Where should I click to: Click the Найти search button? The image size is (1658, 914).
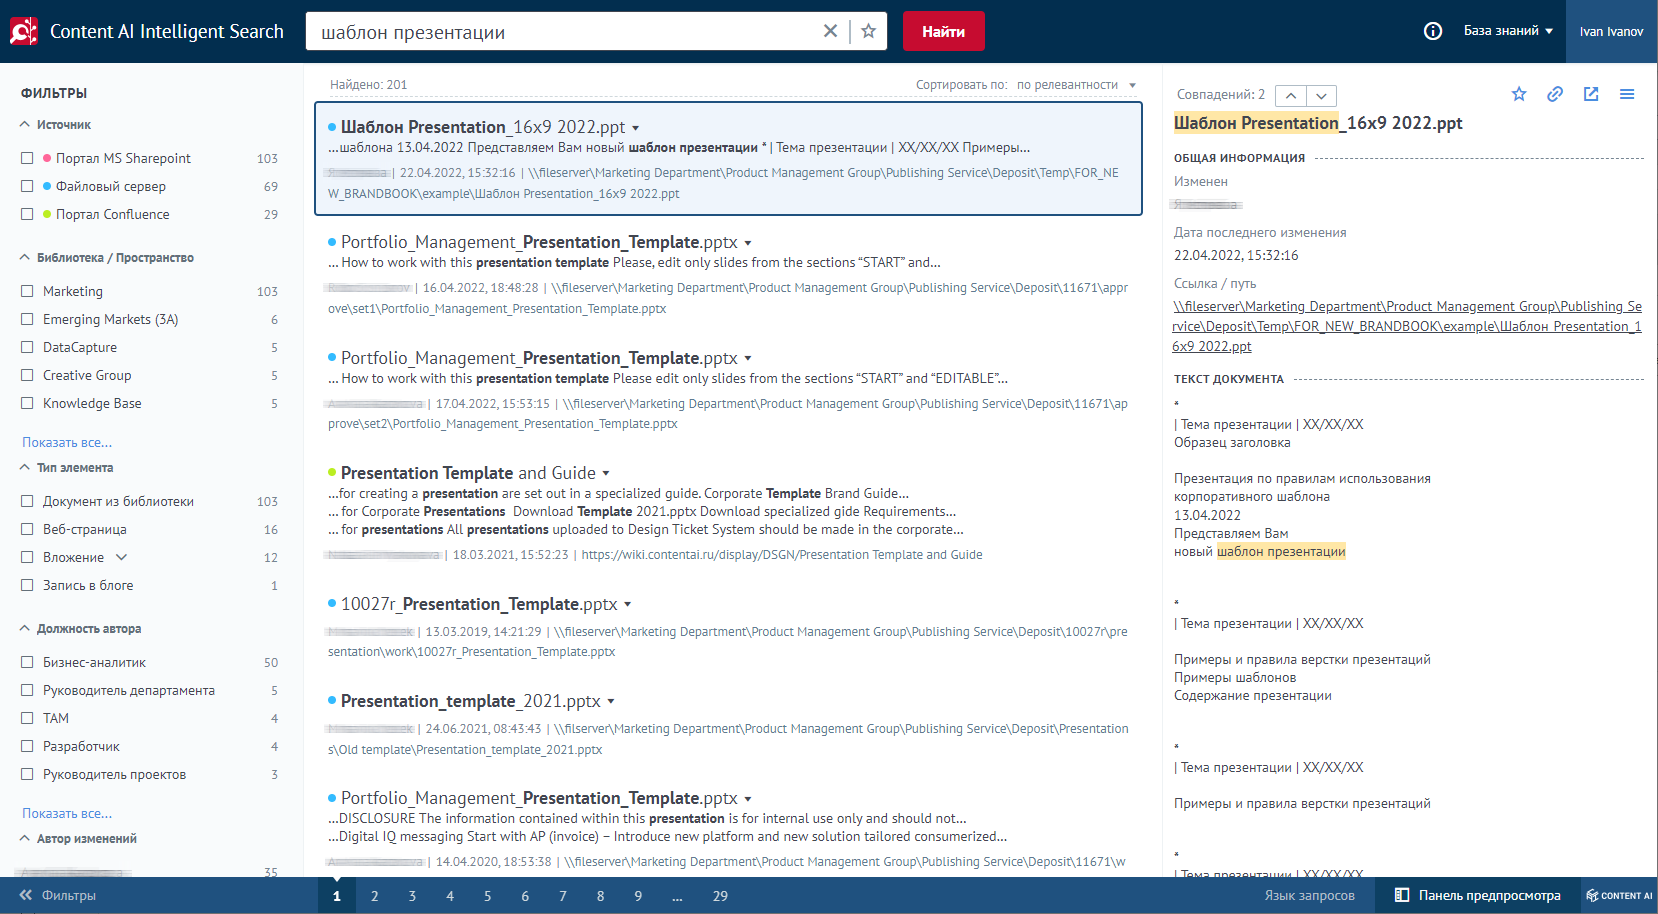pyautogui.click(x=943, y=31)
